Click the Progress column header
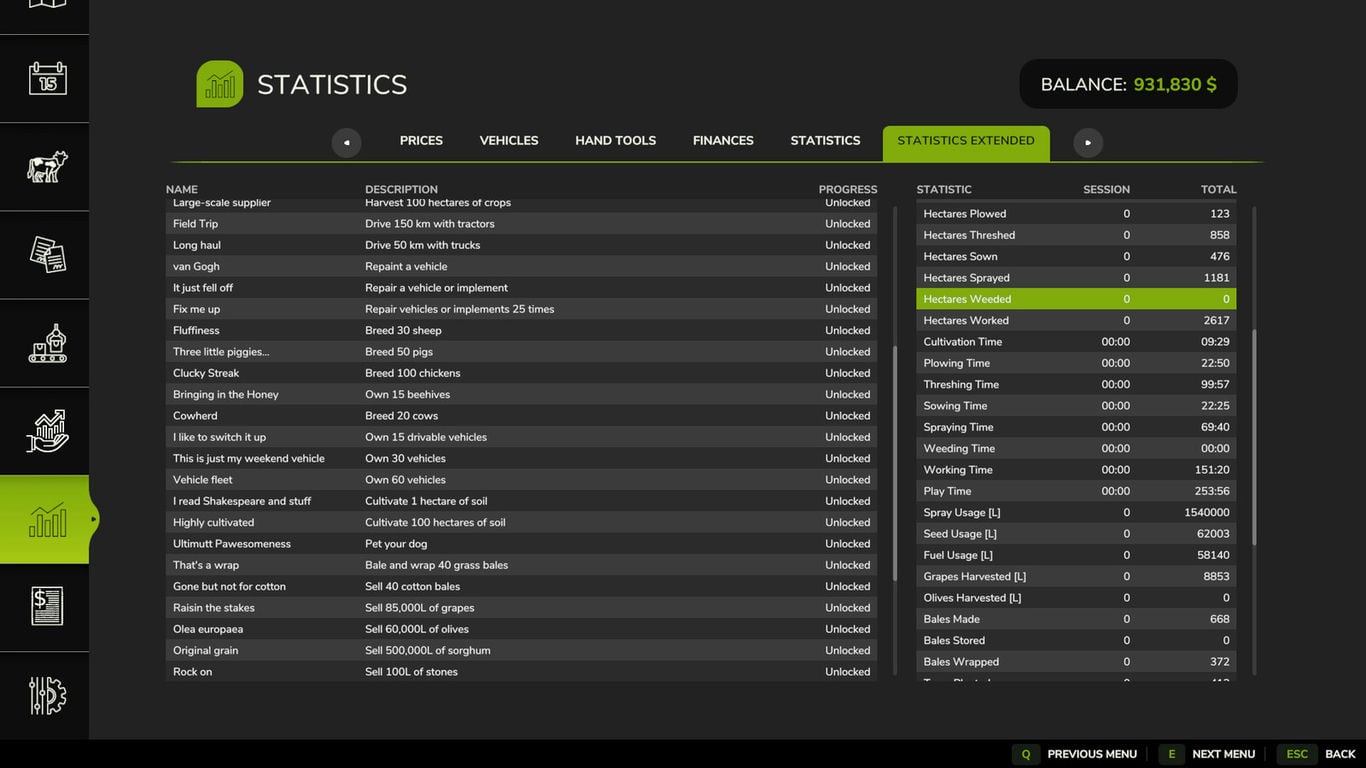 click(x=847, y=189)
